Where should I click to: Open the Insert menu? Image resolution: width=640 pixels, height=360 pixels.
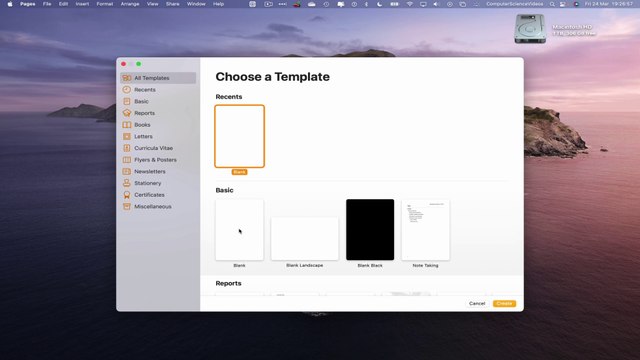pyautogui.click(x=82, y=4)
